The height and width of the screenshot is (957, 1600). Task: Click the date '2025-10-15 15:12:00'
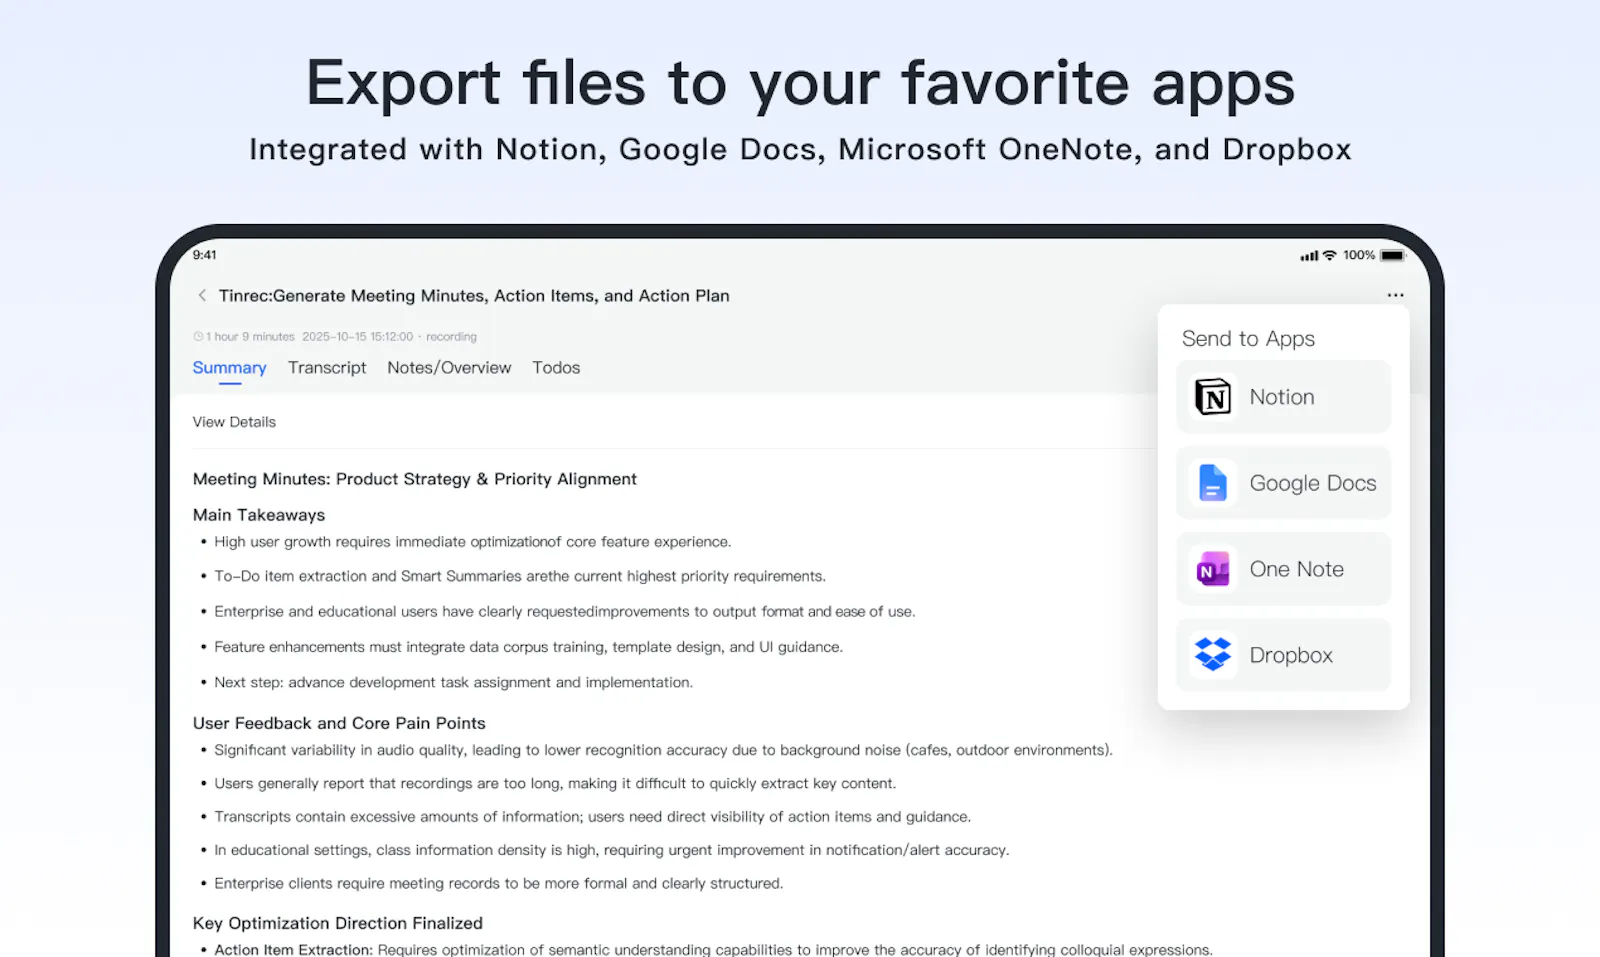[x=357, y=337]
